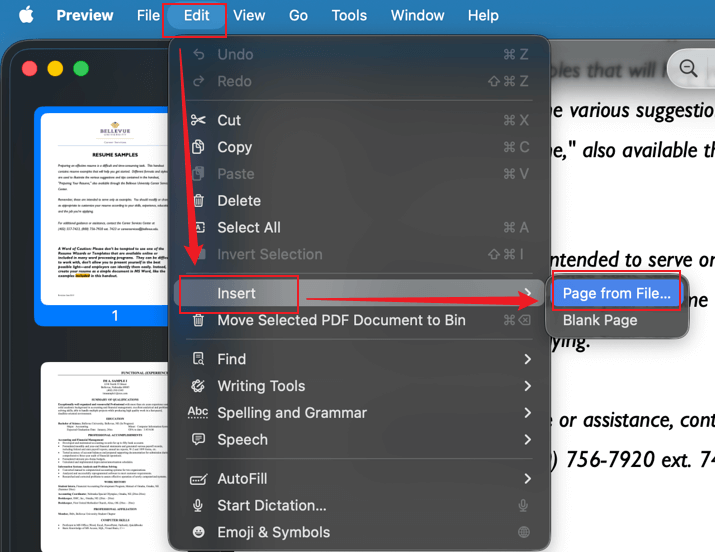Click the Redo arrow icon
Screen dimensions: 715x552
tap(198, 81)
